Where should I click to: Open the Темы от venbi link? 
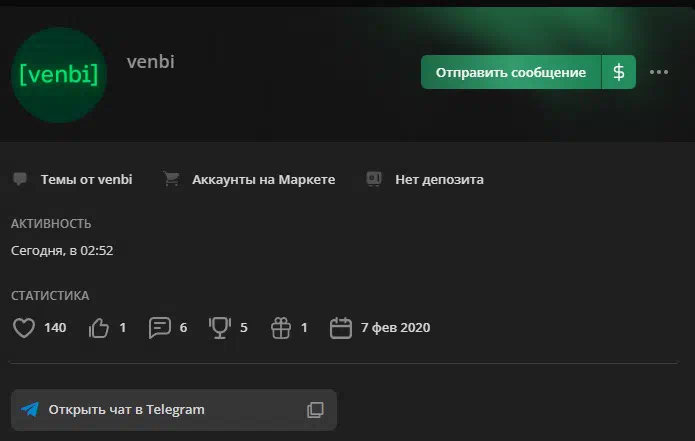(x=86, y=180)
